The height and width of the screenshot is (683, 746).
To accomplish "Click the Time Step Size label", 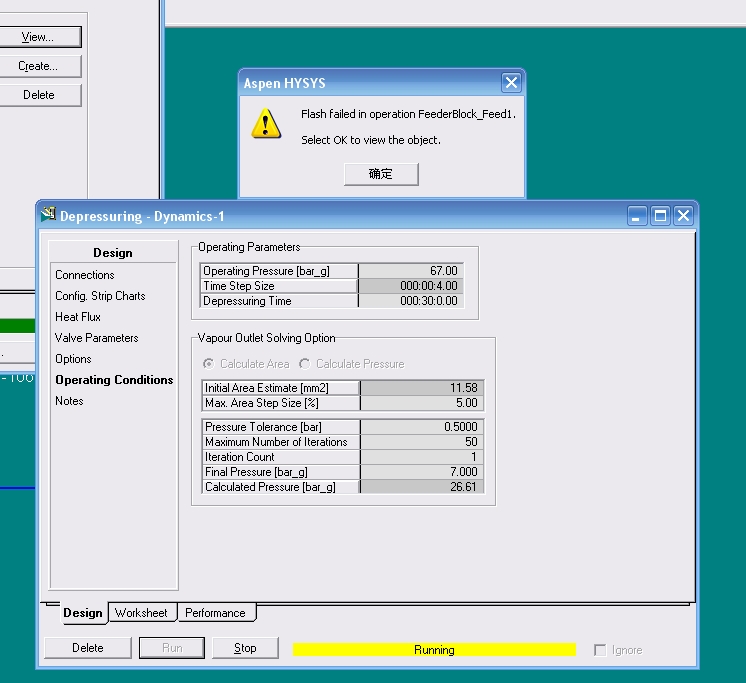I will point(239,286).
